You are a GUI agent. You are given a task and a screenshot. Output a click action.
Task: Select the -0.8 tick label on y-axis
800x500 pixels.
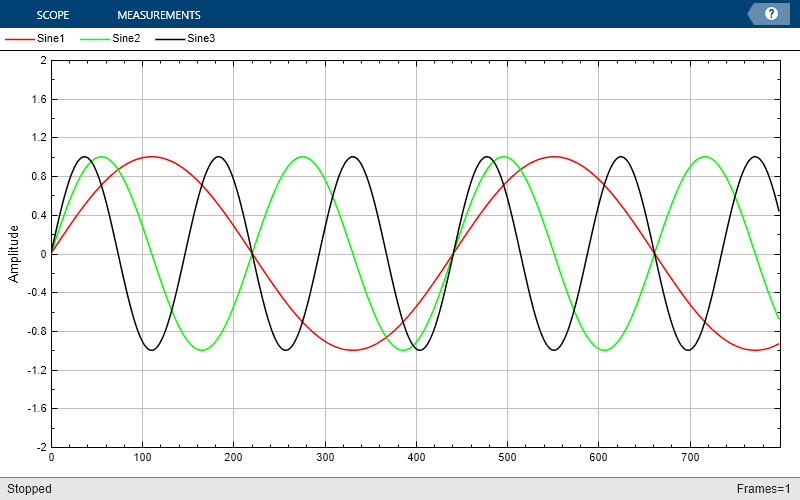37,331
